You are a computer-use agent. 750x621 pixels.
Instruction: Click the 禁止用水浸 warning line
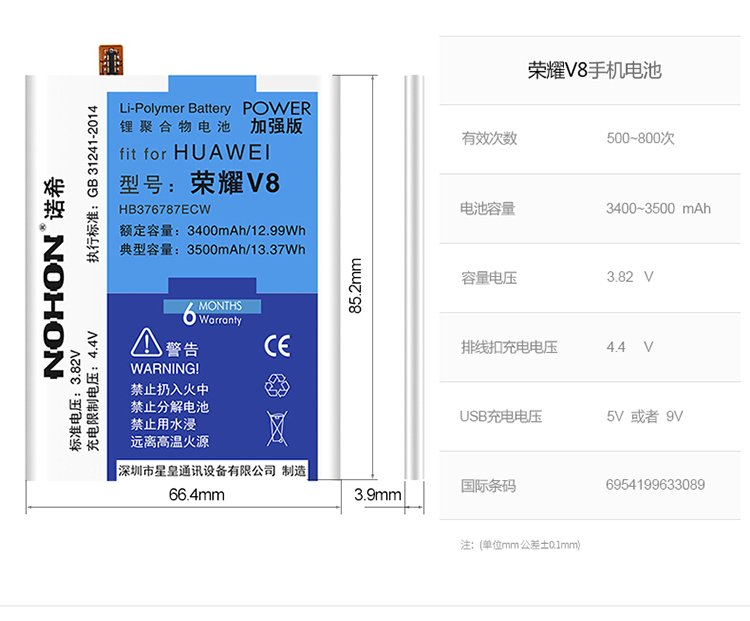pos(163,424)
